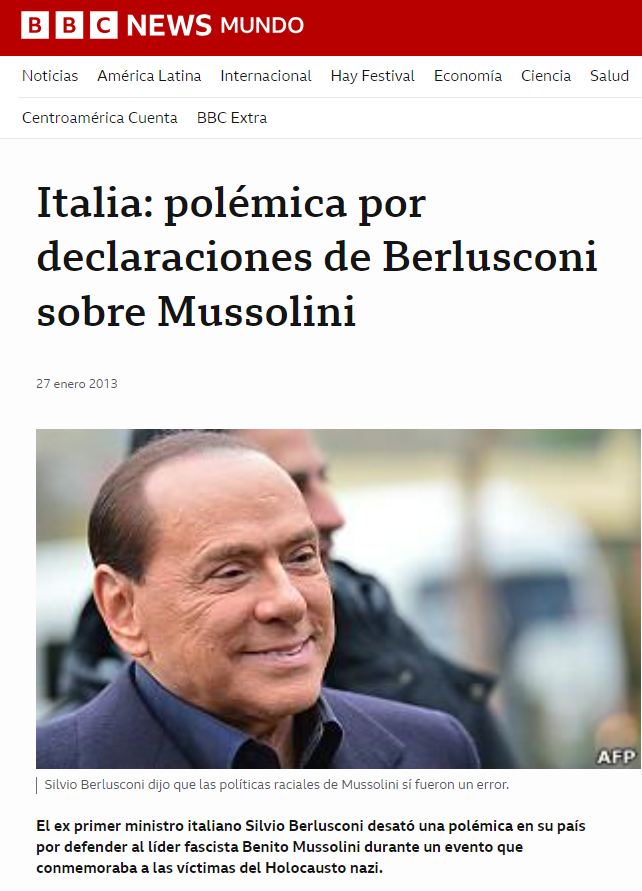Go to the Salud section

tap(609, 76)
